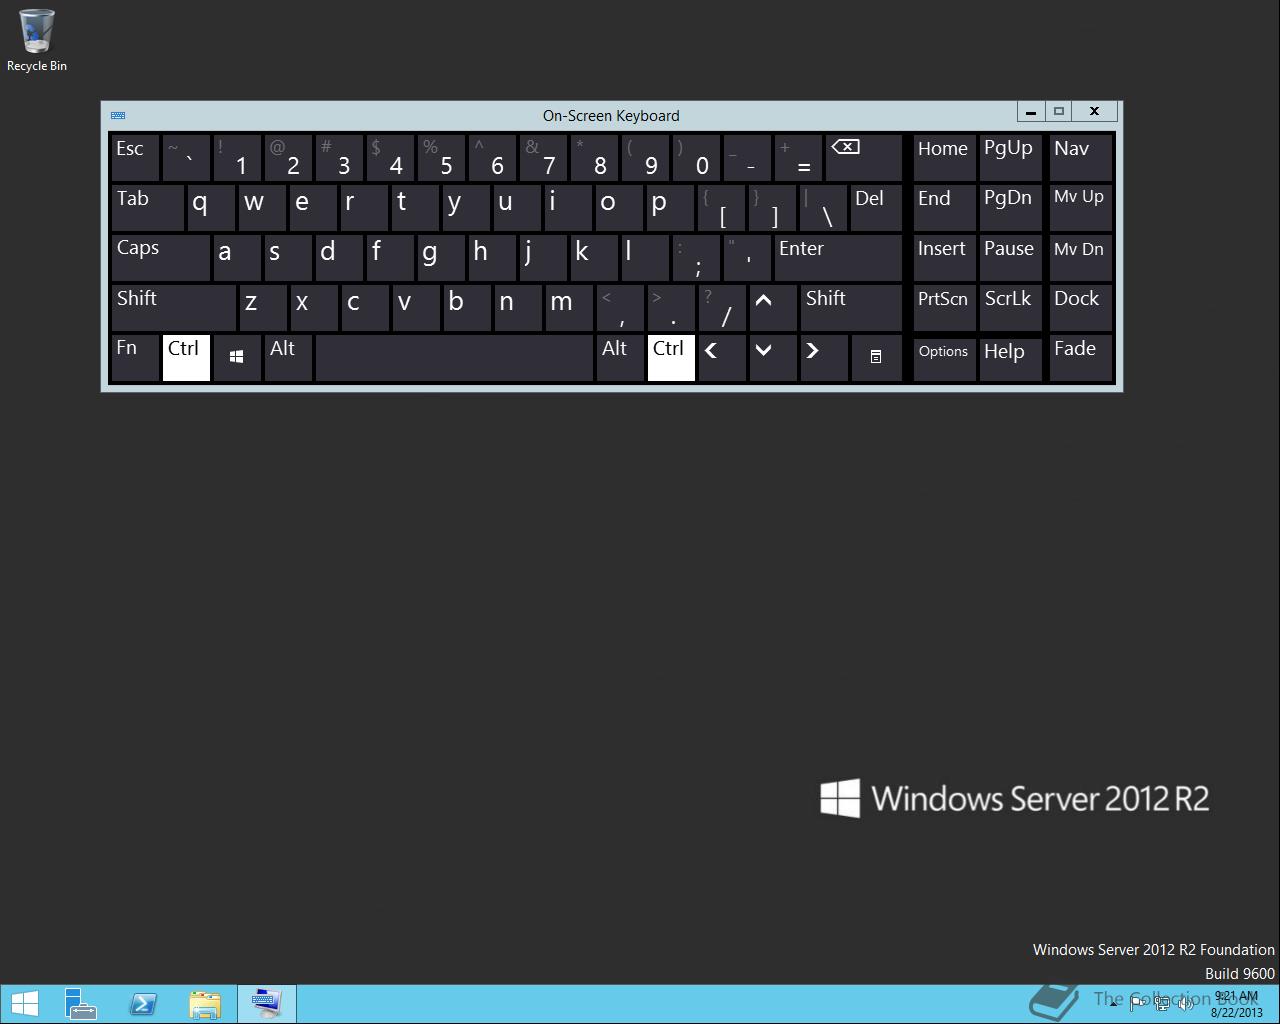1280x1024 pixels.
Task: Click the End key
Action: click(944, 208)
